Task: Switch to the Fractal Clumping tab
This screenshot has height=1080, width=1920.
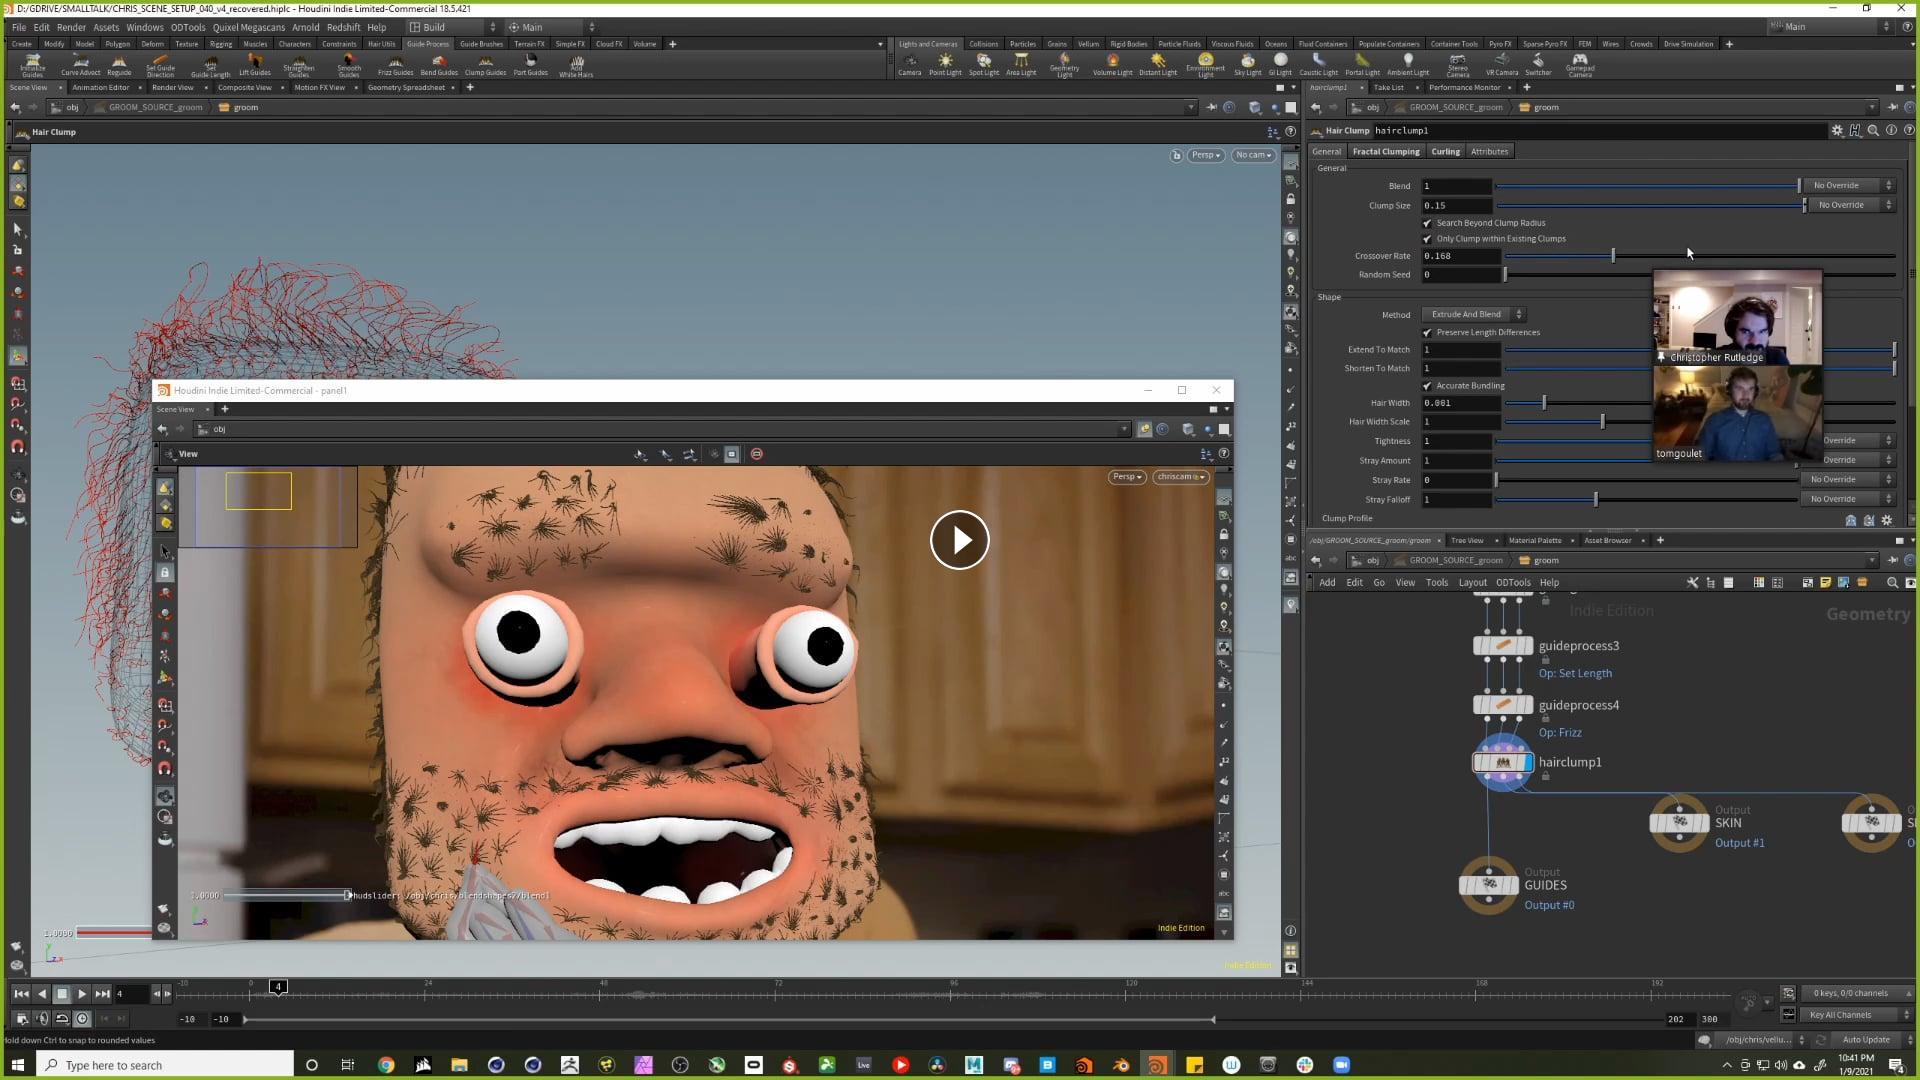Action: (x=1385, y=152)
